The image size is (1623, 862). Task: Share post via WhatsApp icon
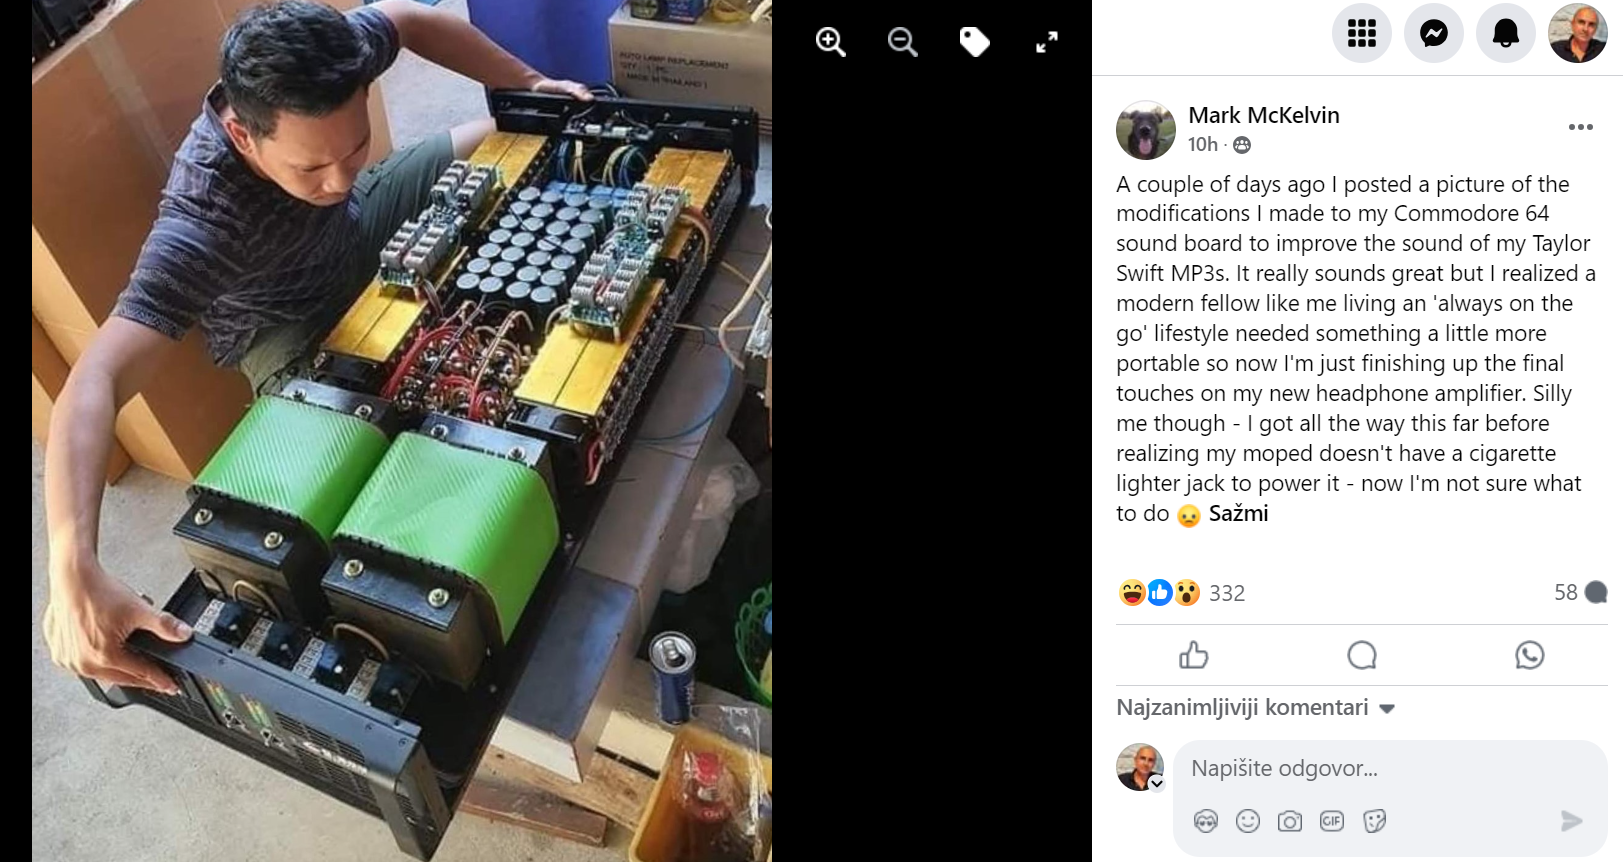coord(1530,655)
